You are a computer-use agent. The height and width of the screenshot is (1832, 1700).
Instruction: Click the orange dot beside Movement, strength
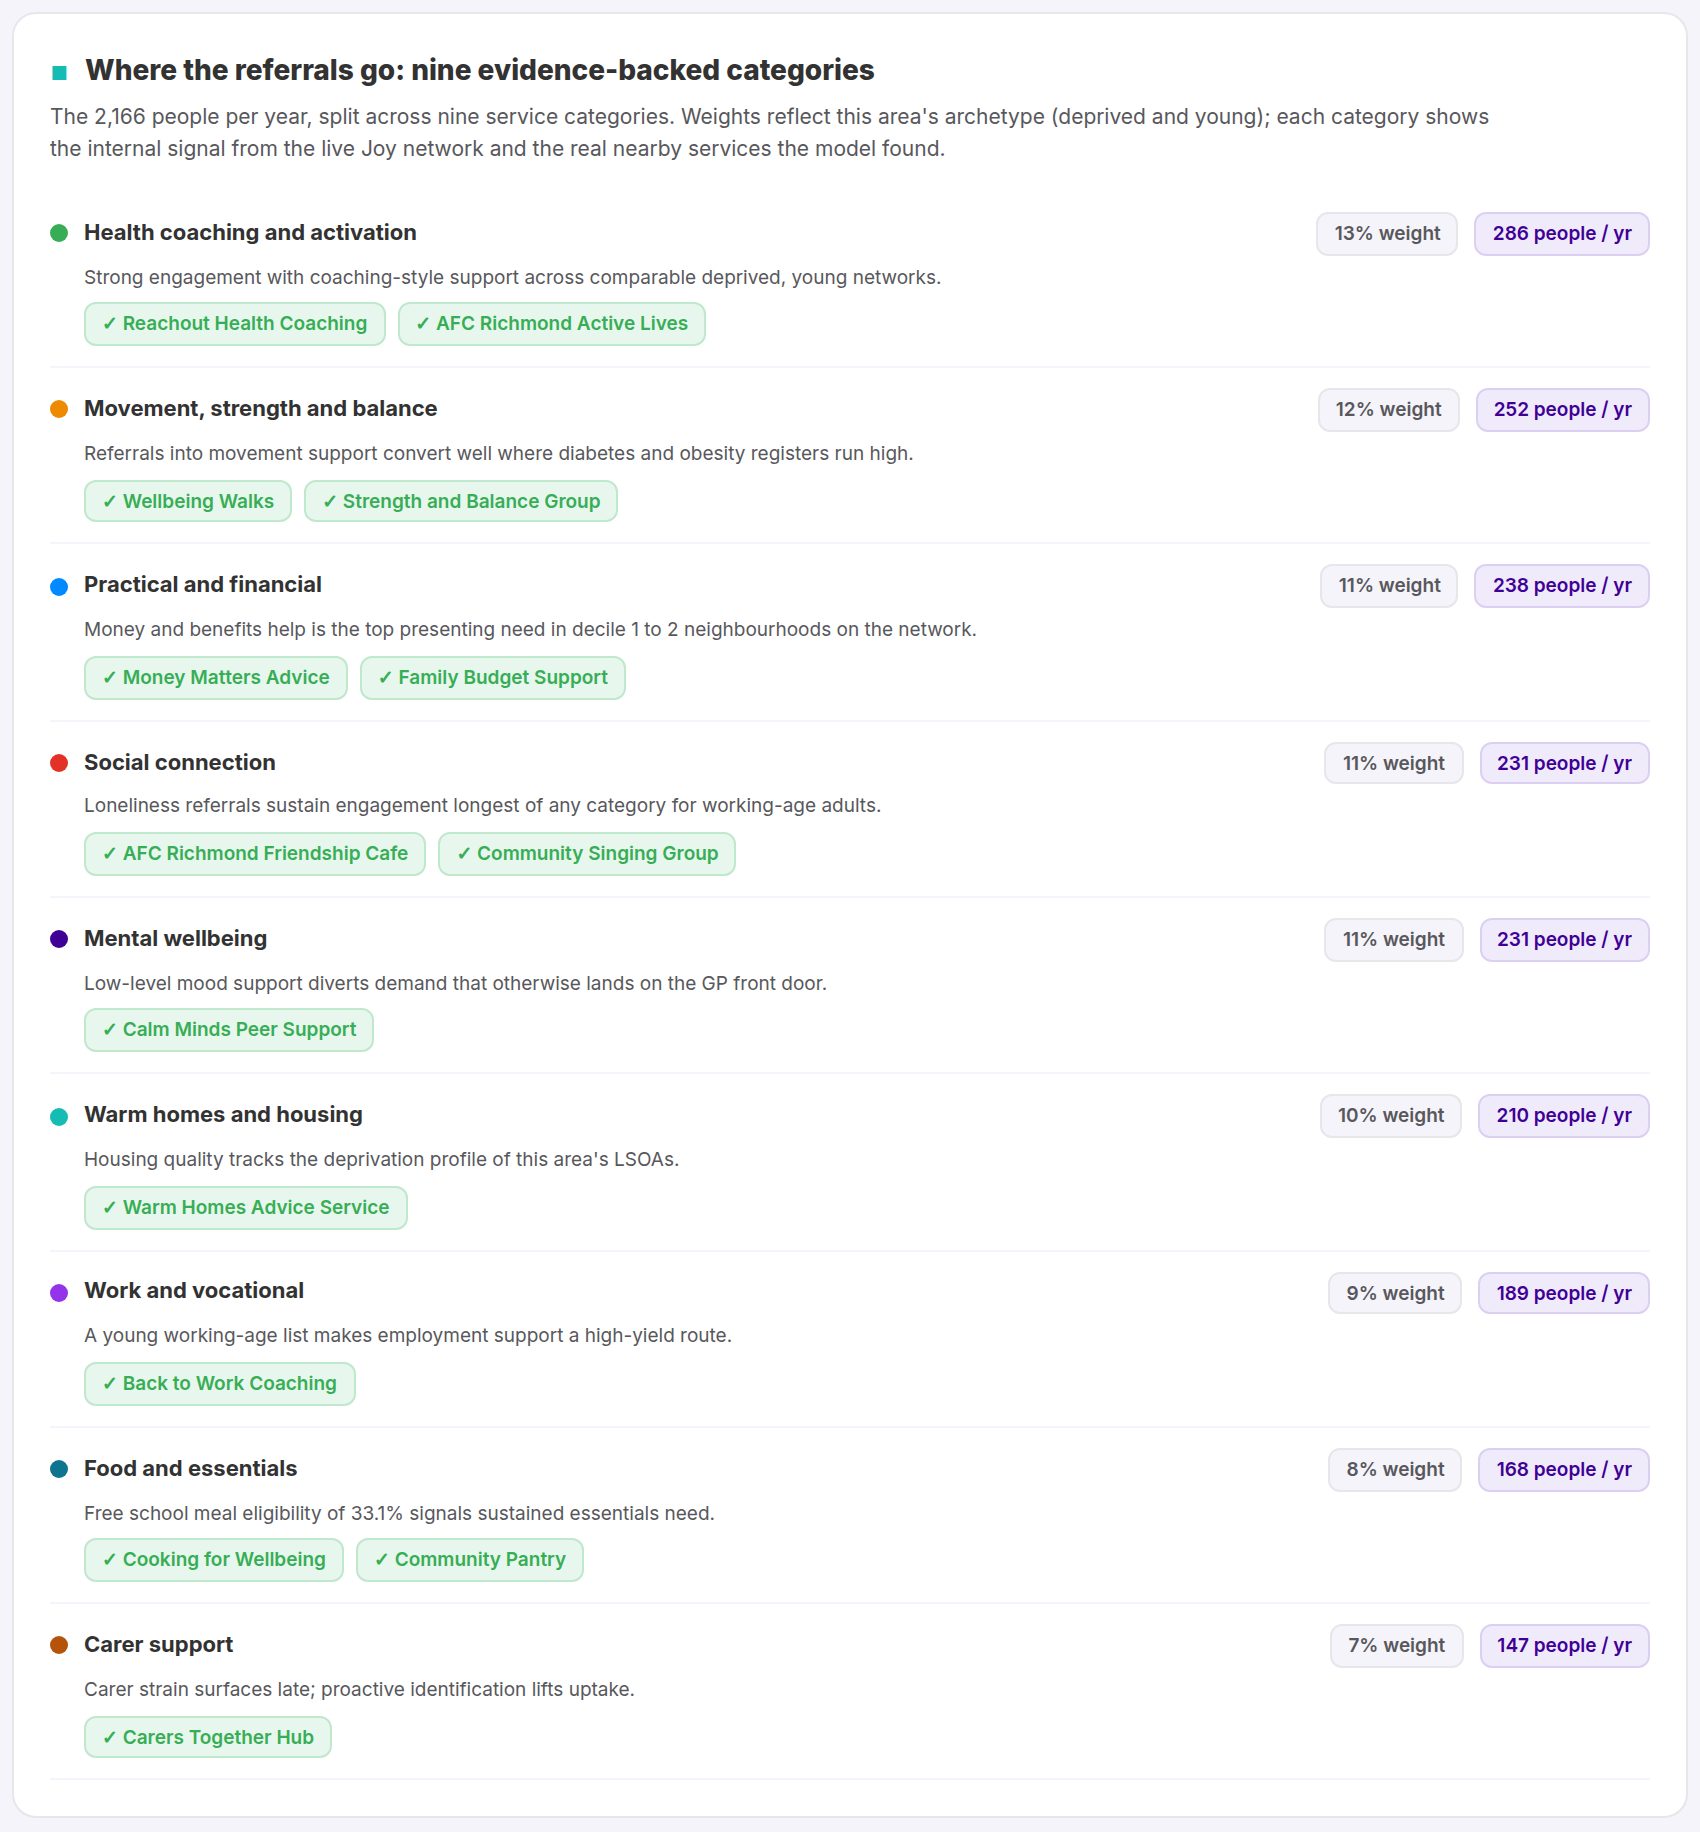pyautogui.click(x=59, y=409)
